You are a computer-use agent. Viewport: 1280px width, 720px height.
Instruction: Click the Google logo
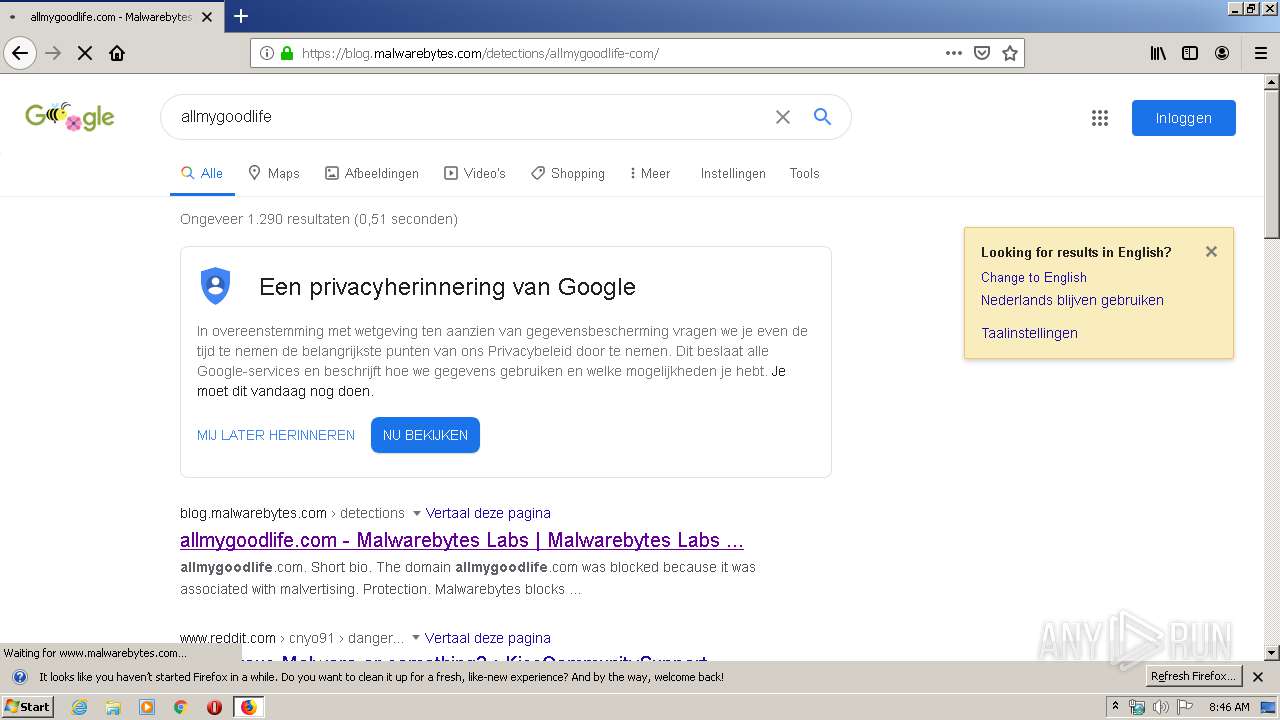(x=70, y=117)
